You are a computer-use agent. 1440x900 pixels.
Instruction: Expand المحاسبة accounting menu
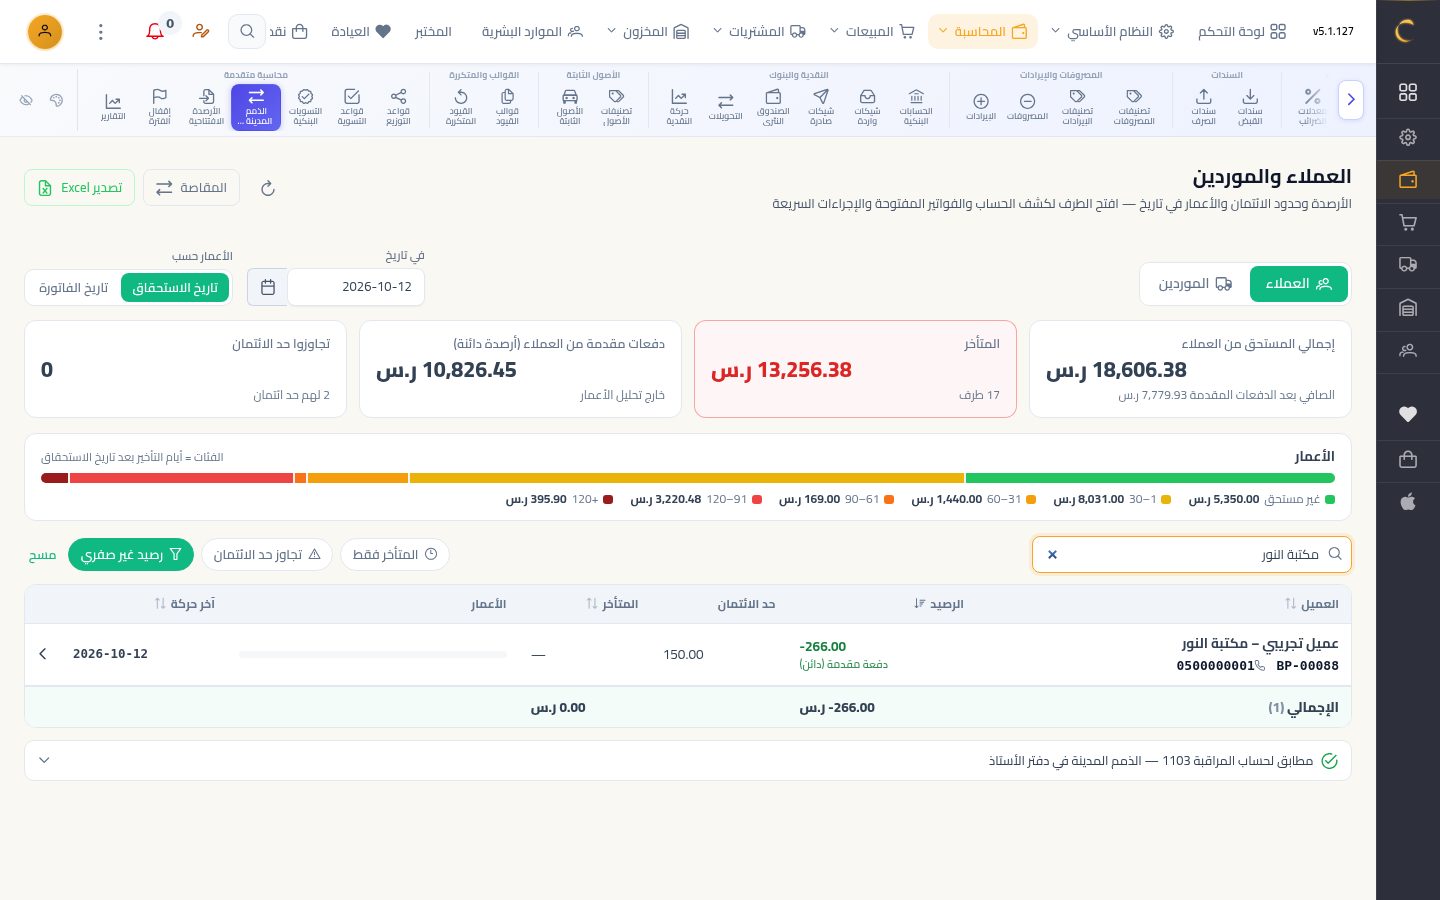983,32
